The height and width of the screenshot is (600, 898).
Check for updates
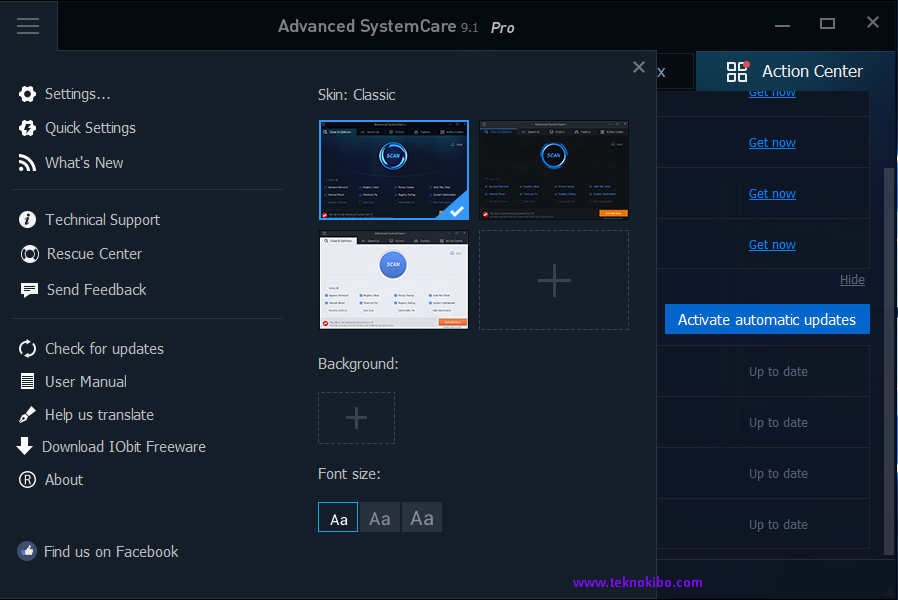(104, 348)
